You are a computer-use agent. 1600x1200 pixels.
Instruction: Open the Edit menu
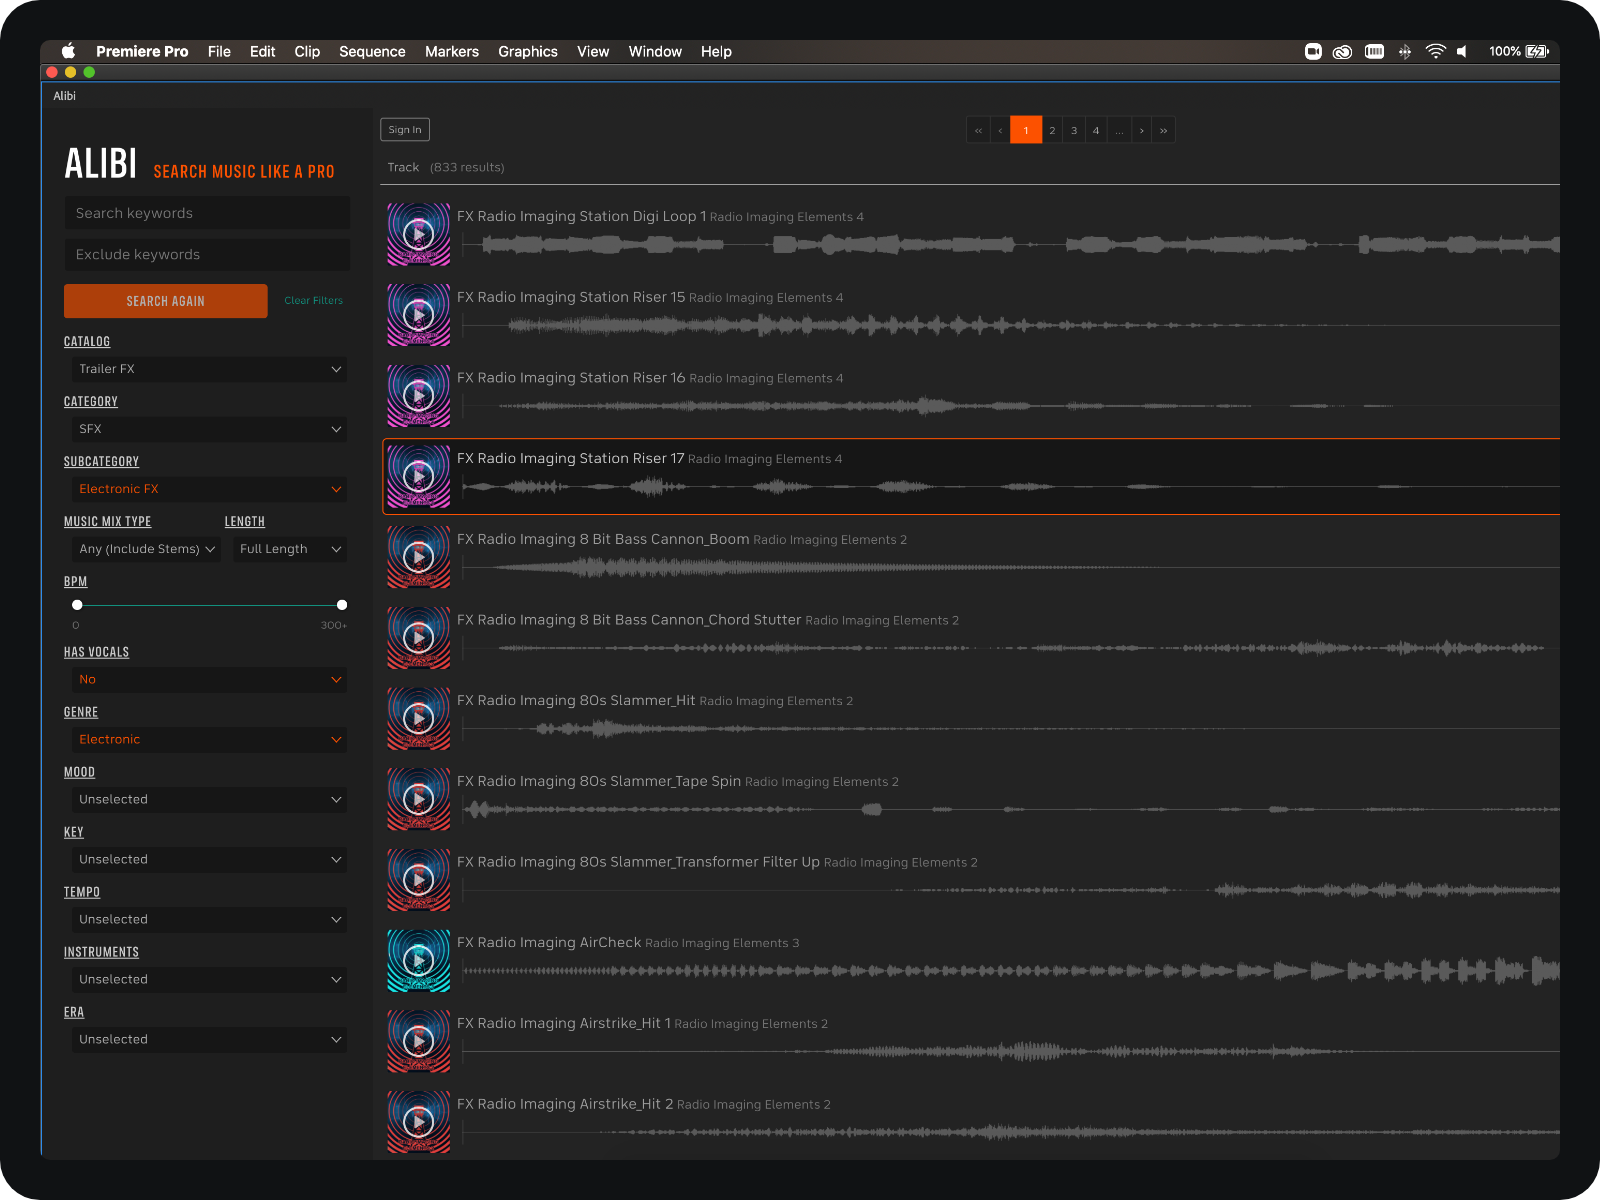(x=262, y=52)
